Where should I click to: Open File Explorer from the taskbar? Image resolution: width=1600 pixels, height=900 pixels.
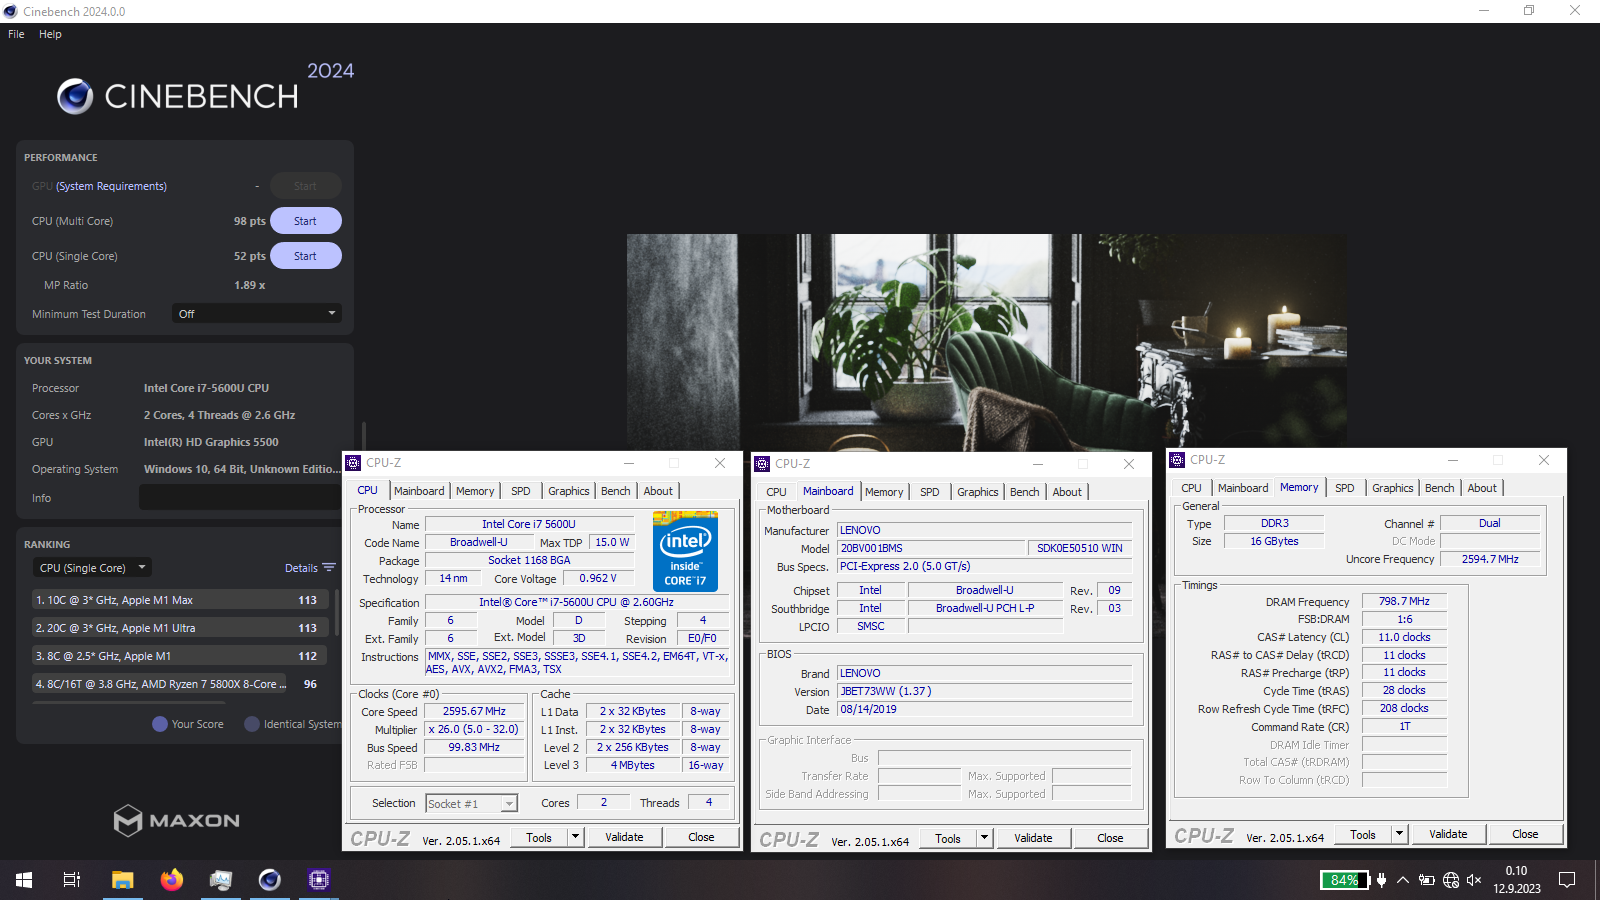122,880
